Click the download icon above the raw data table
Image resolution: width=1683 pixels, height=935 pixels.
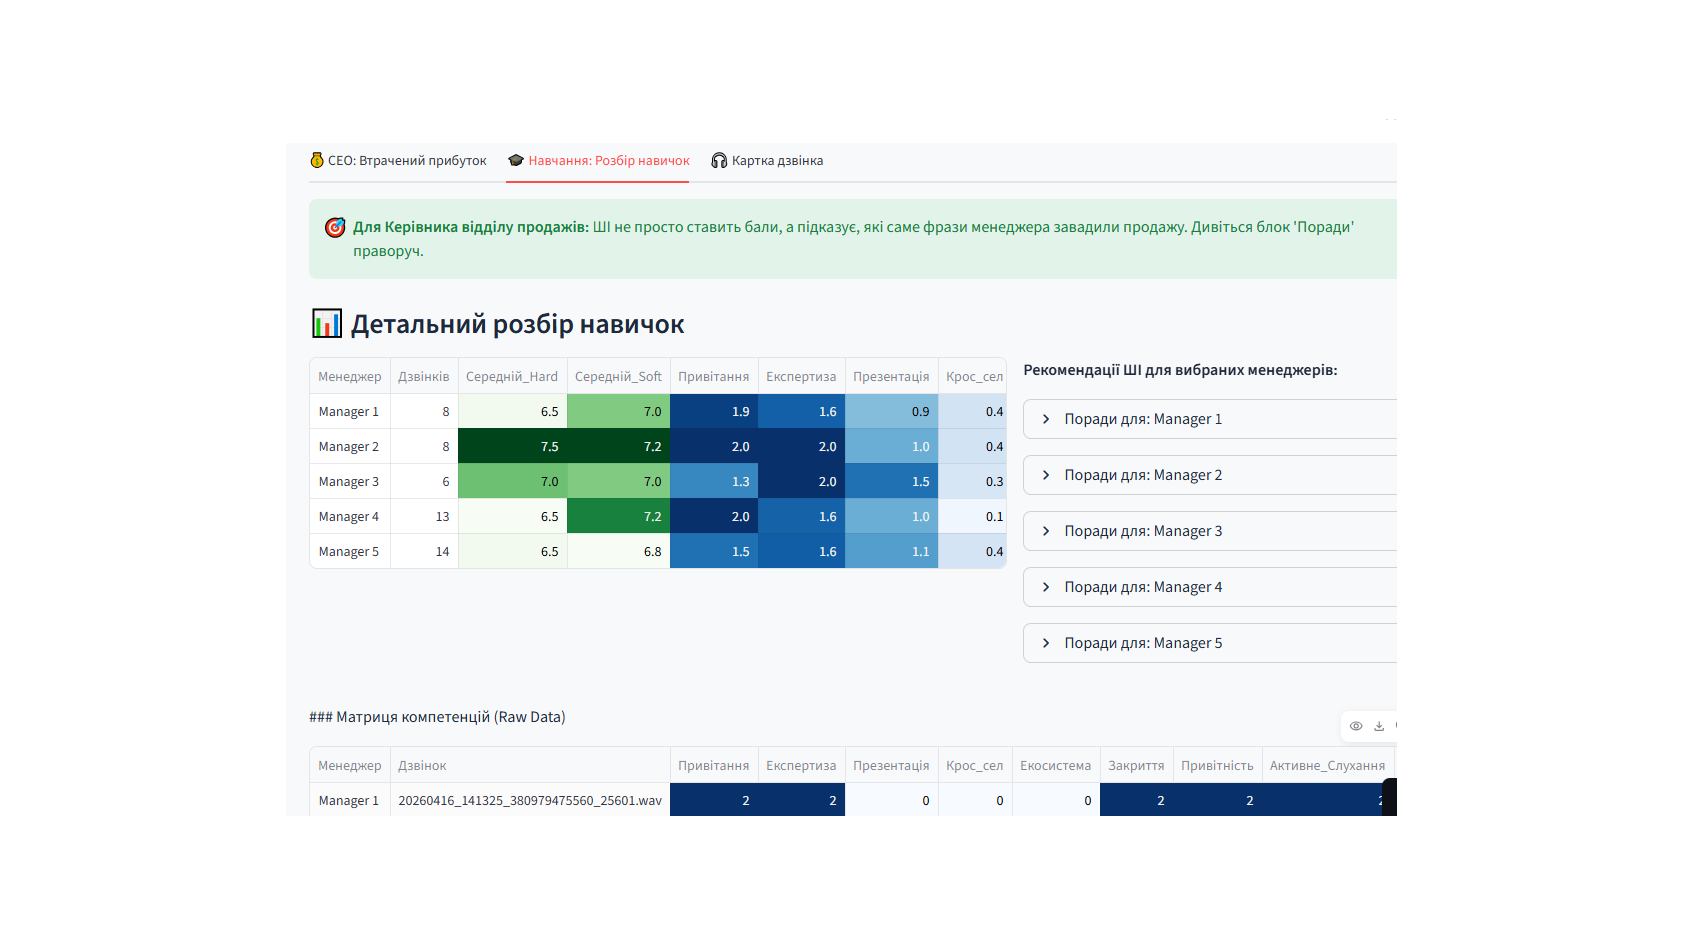tap(1379, 726)
